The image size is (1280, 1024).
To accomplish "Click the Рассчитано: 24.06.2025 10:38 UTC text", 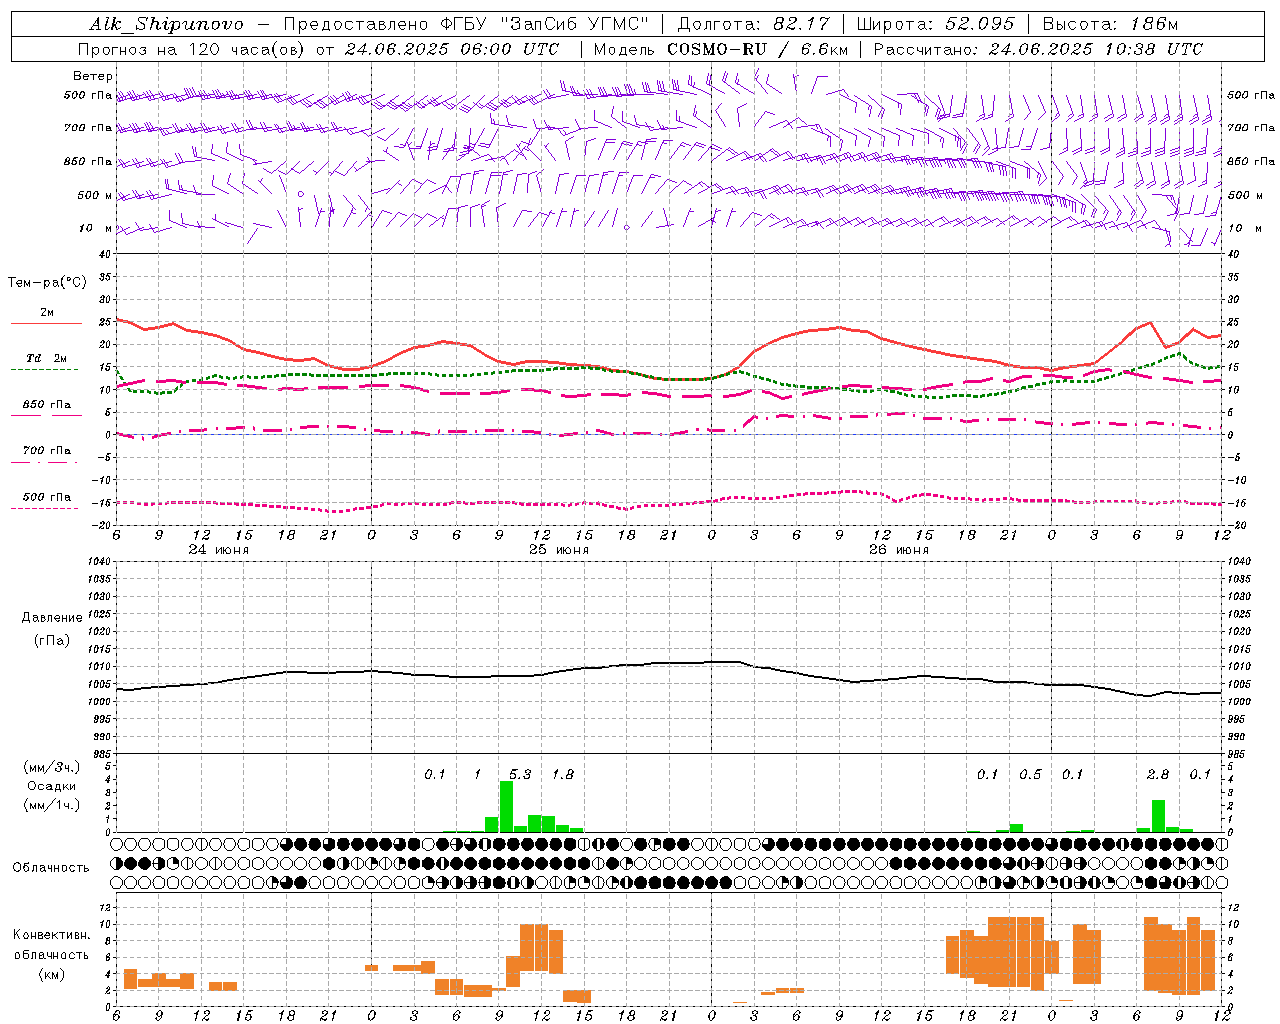I will (1038, 49).
